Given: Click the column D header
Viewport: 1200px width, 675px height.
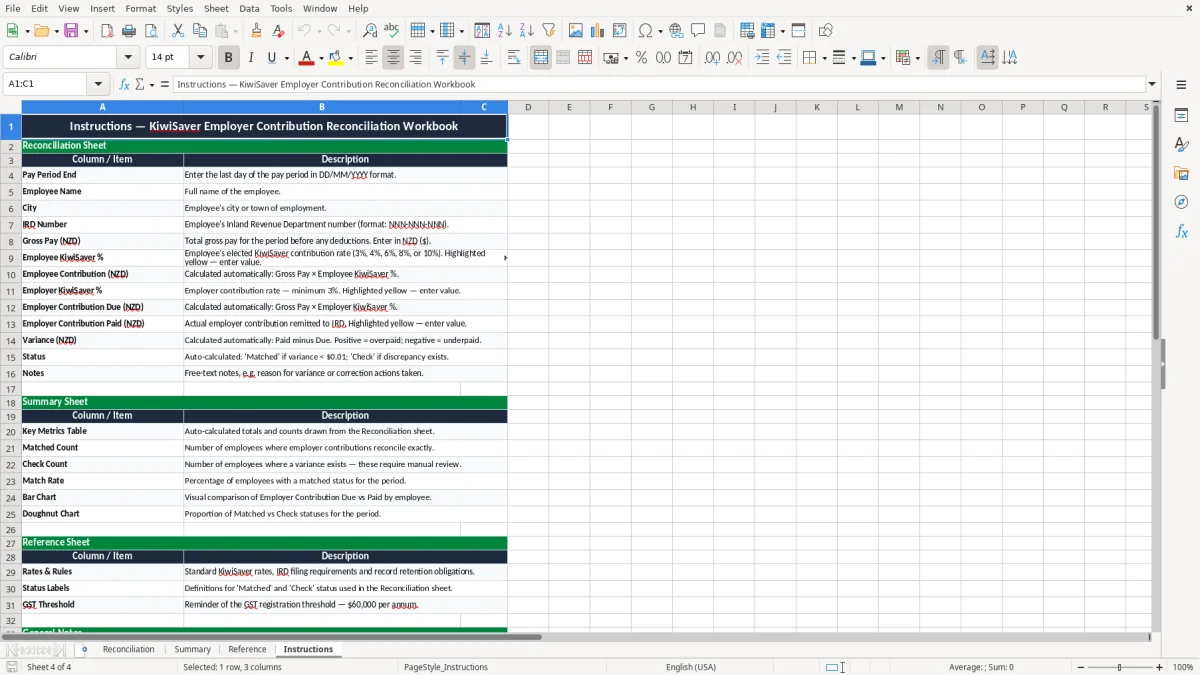Looking at the screenshot, I should [528, 107].
